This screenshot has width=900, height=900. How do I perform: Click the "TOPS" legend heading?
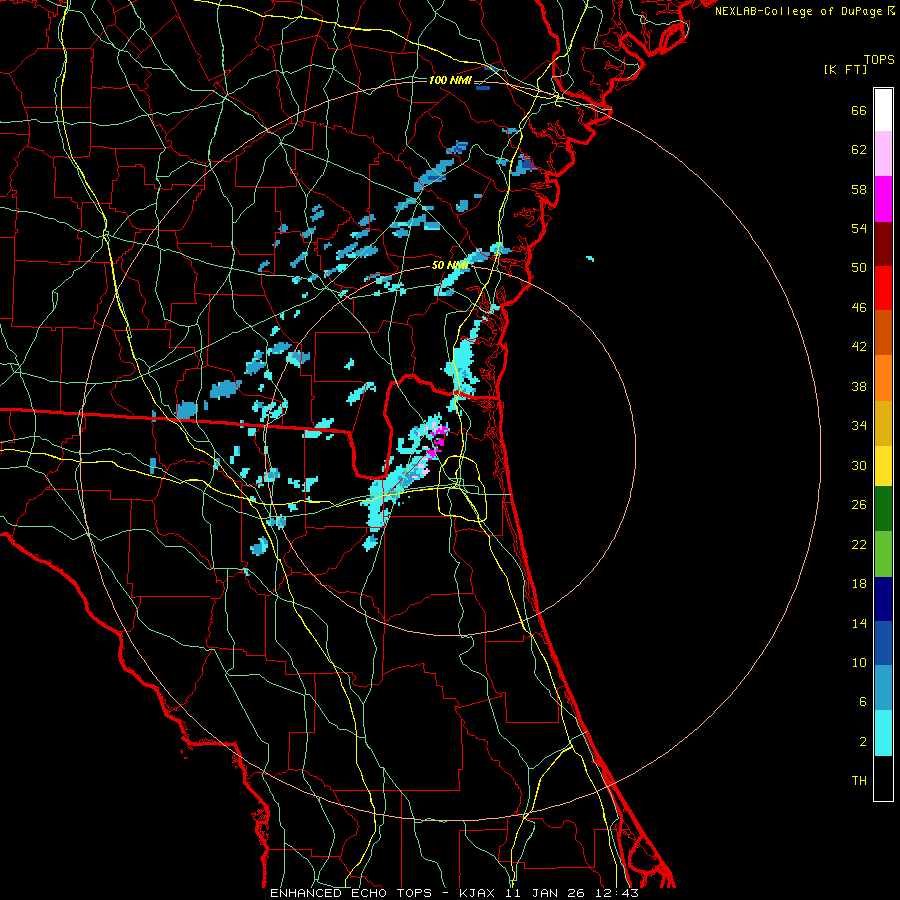(x=879, y=60)
